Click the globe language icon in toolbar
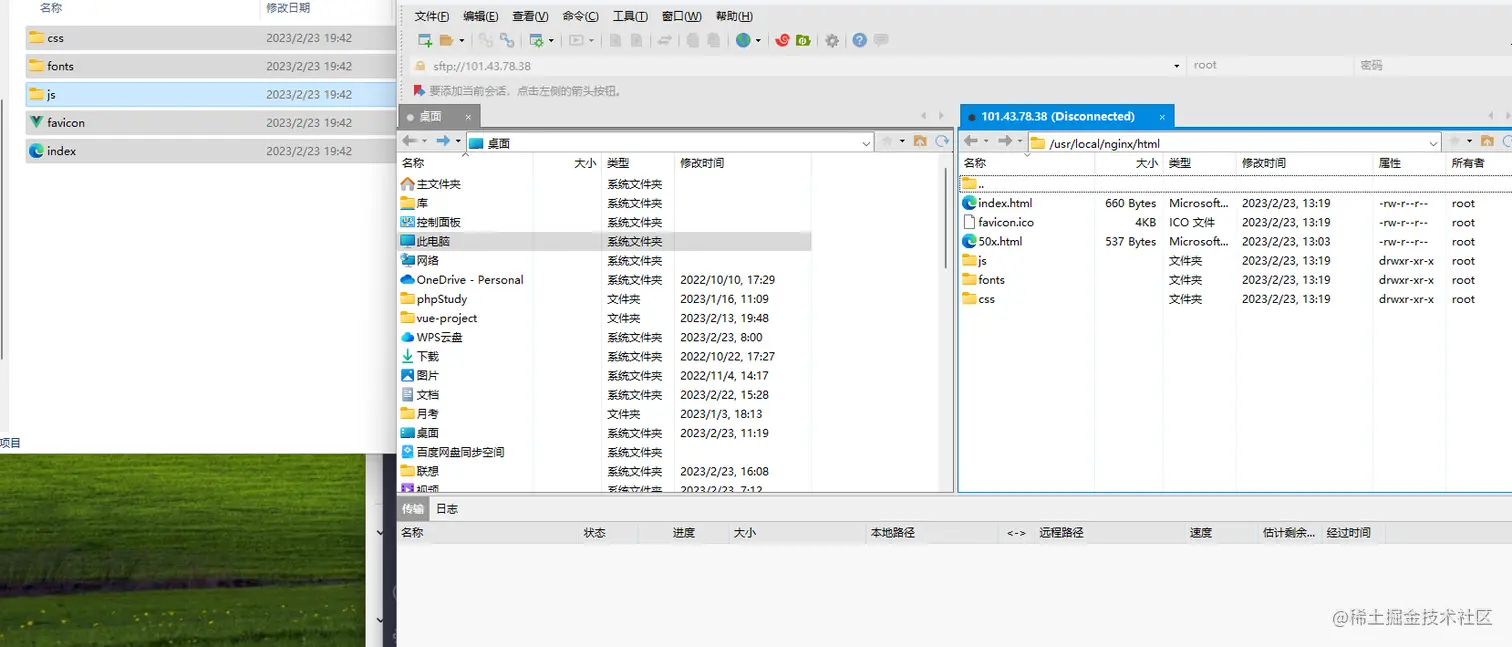The width and height of the screenshot is (1512, 647). pos(743,41)
